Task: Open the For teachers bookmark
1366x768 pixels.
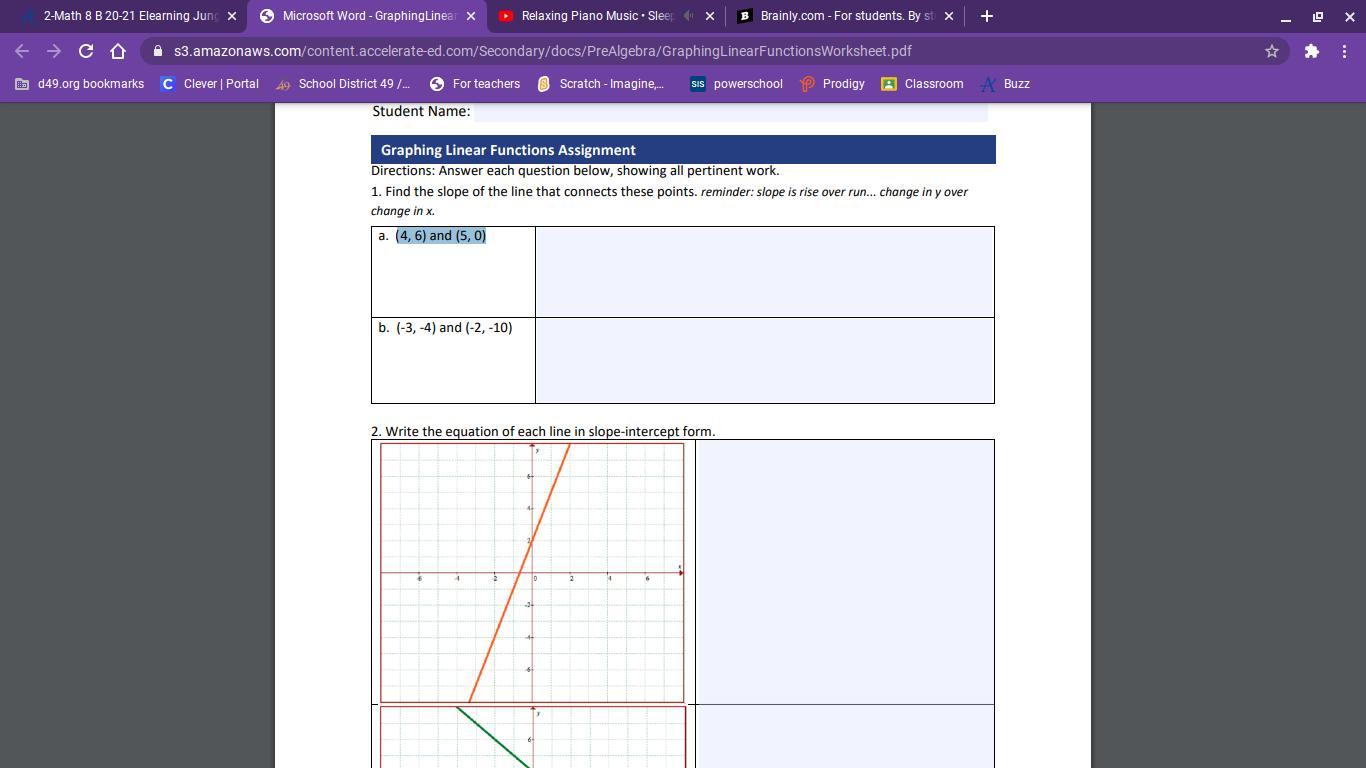Action: pyautogui.click(x=475, y=84)
